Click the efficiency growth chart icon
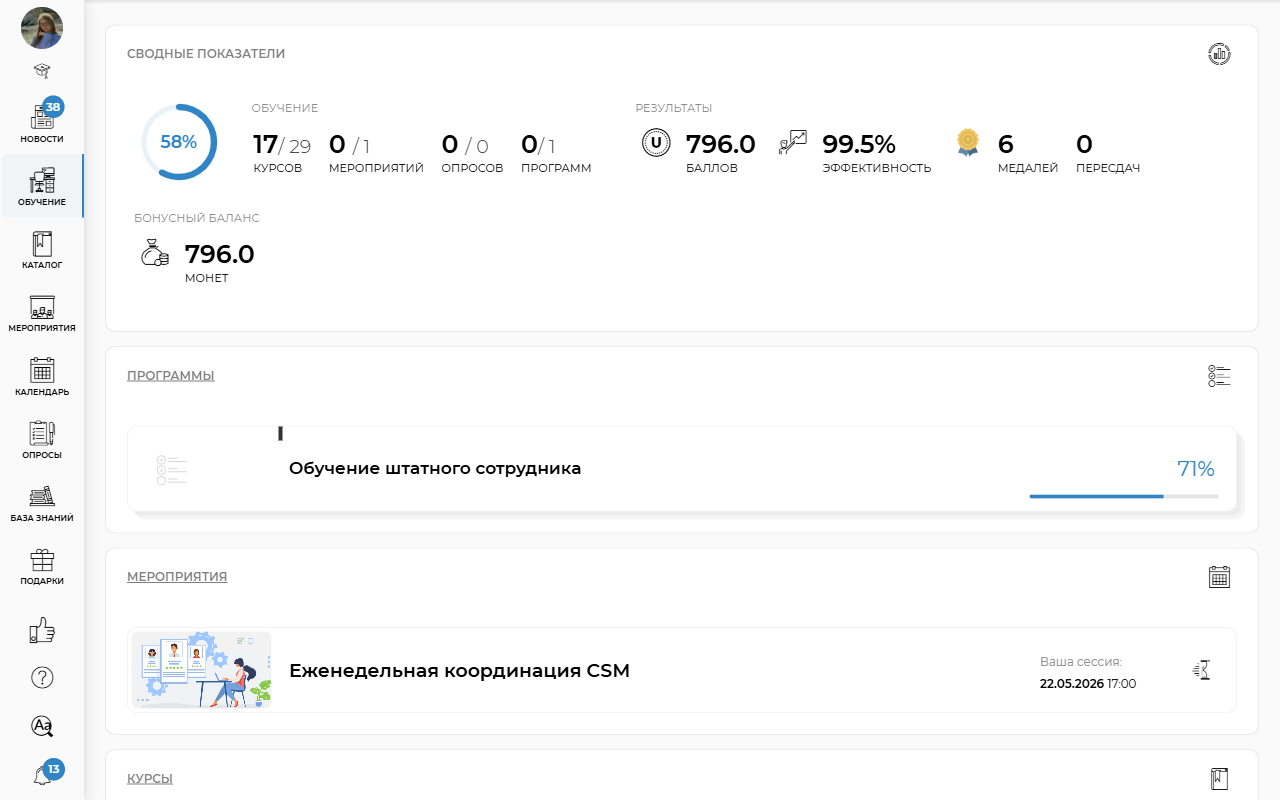 click(792, 143)
